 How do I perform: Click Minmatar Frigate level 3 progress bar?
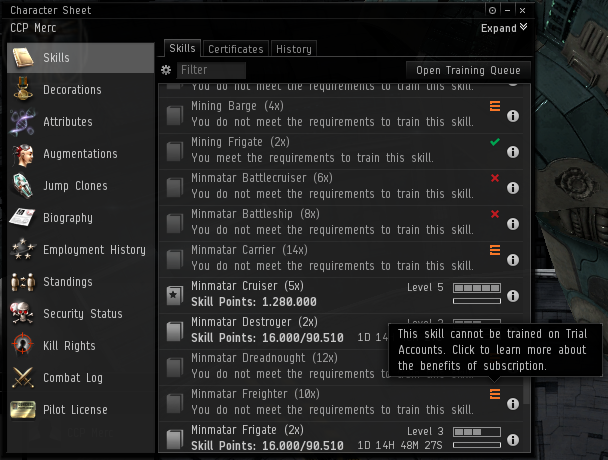tap(477, 432)
